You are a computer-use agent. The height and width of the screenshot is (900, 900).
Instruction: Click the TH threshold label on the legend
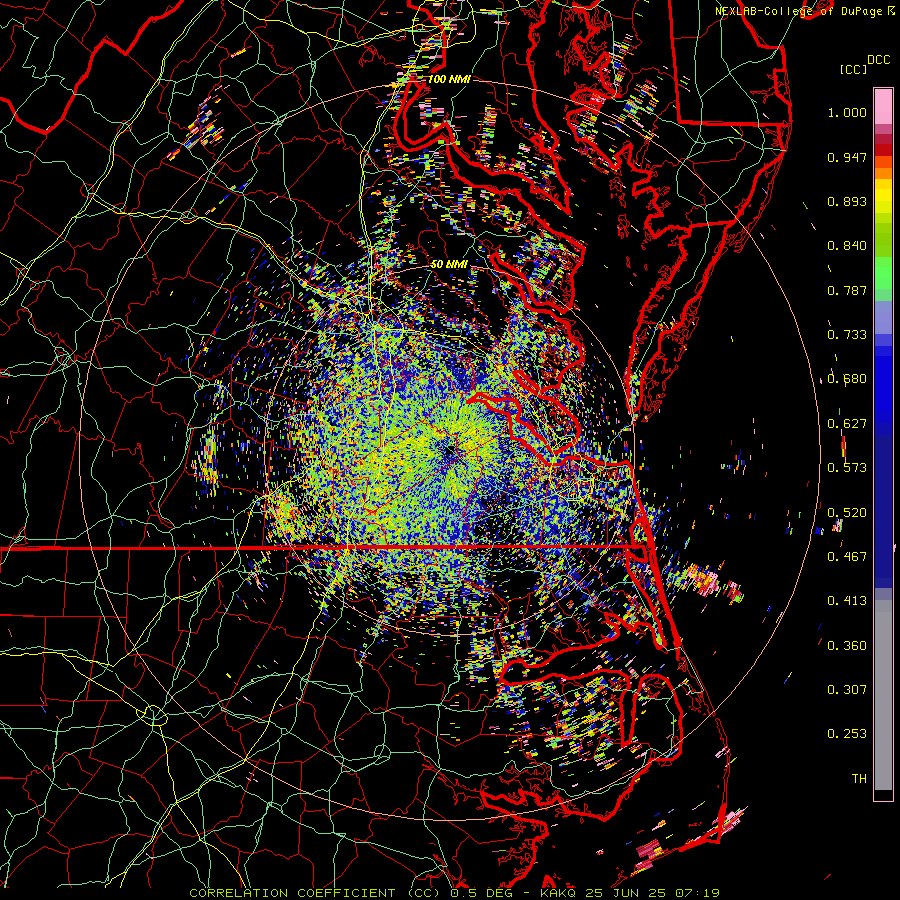[859, 779]
